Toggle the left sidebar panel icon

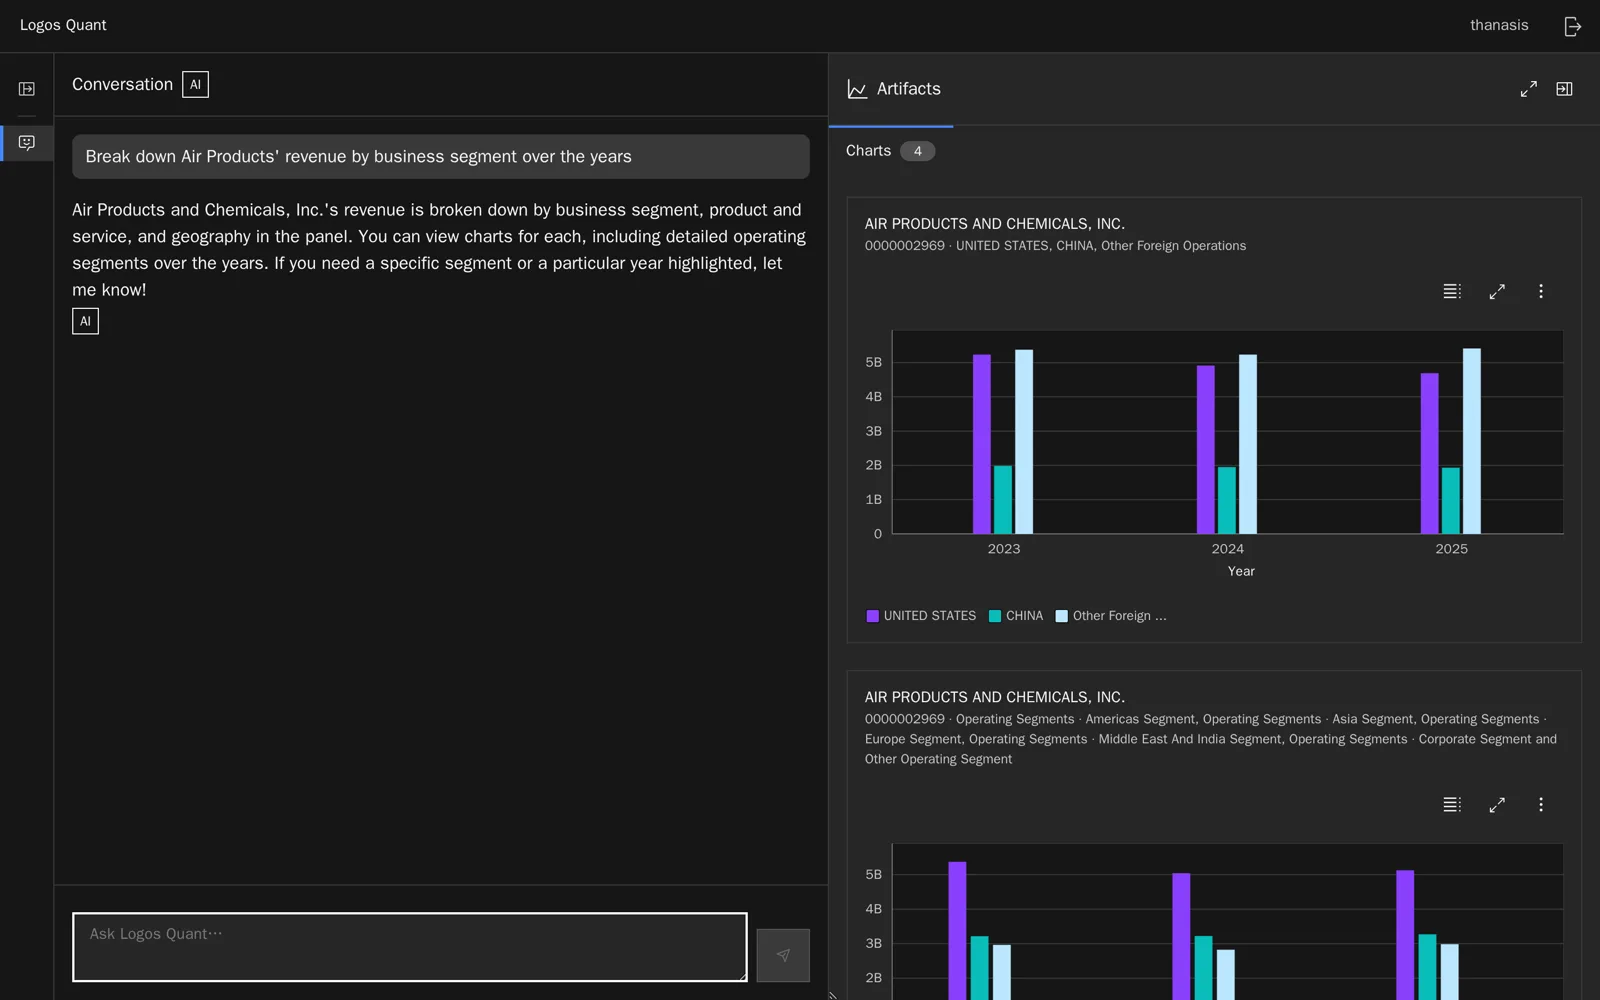pos(27,89)
